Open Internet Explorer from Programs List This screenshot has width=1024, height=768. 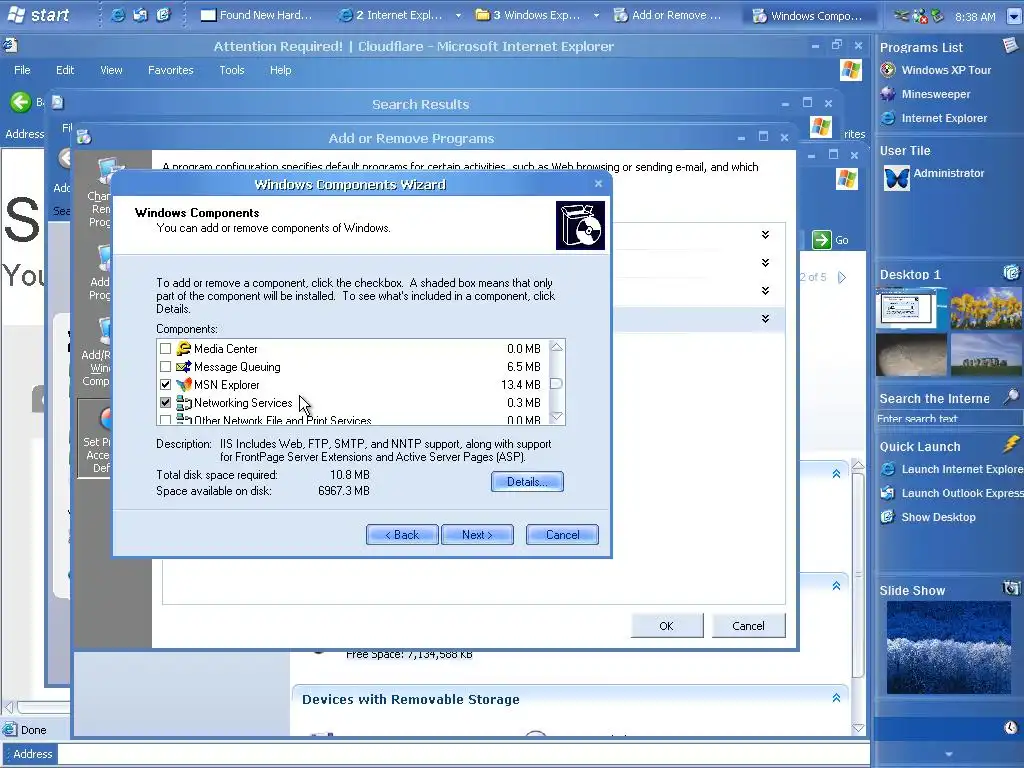coord(944,118)
